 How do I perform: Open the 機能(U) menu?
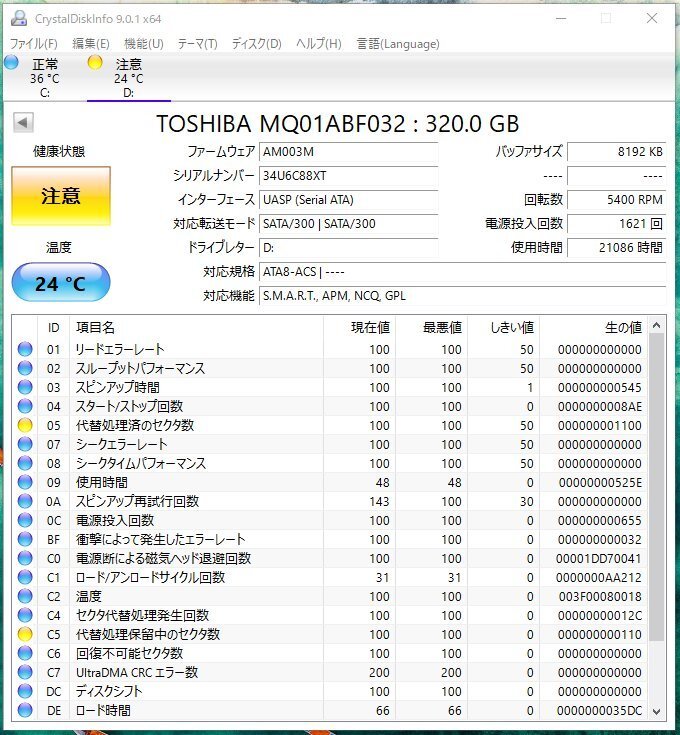click(x=143, y=44)
